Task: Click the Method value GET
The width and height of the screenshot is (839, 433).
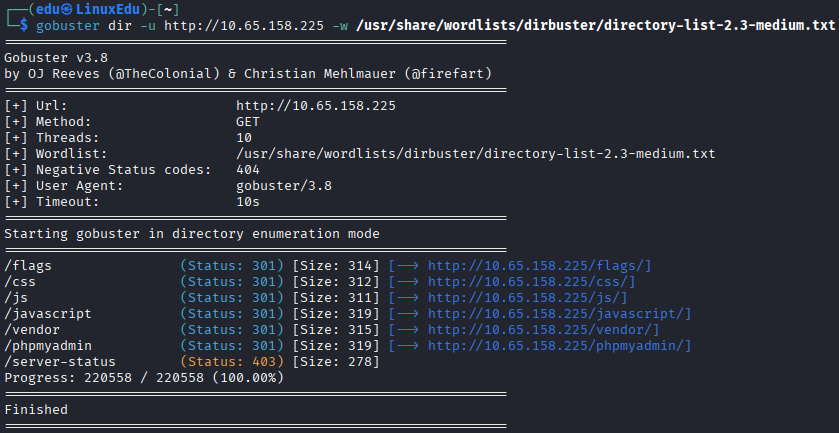Action: (x=248, y=122)
